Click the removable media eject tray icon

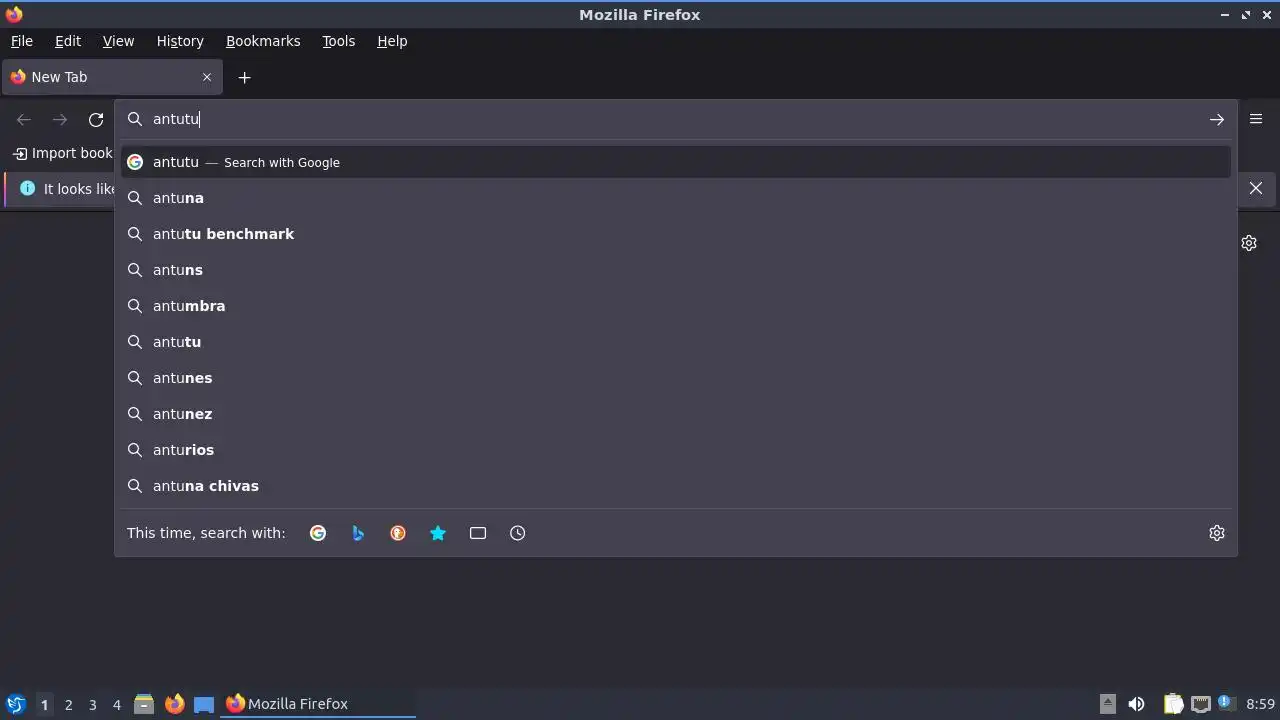1108,704
